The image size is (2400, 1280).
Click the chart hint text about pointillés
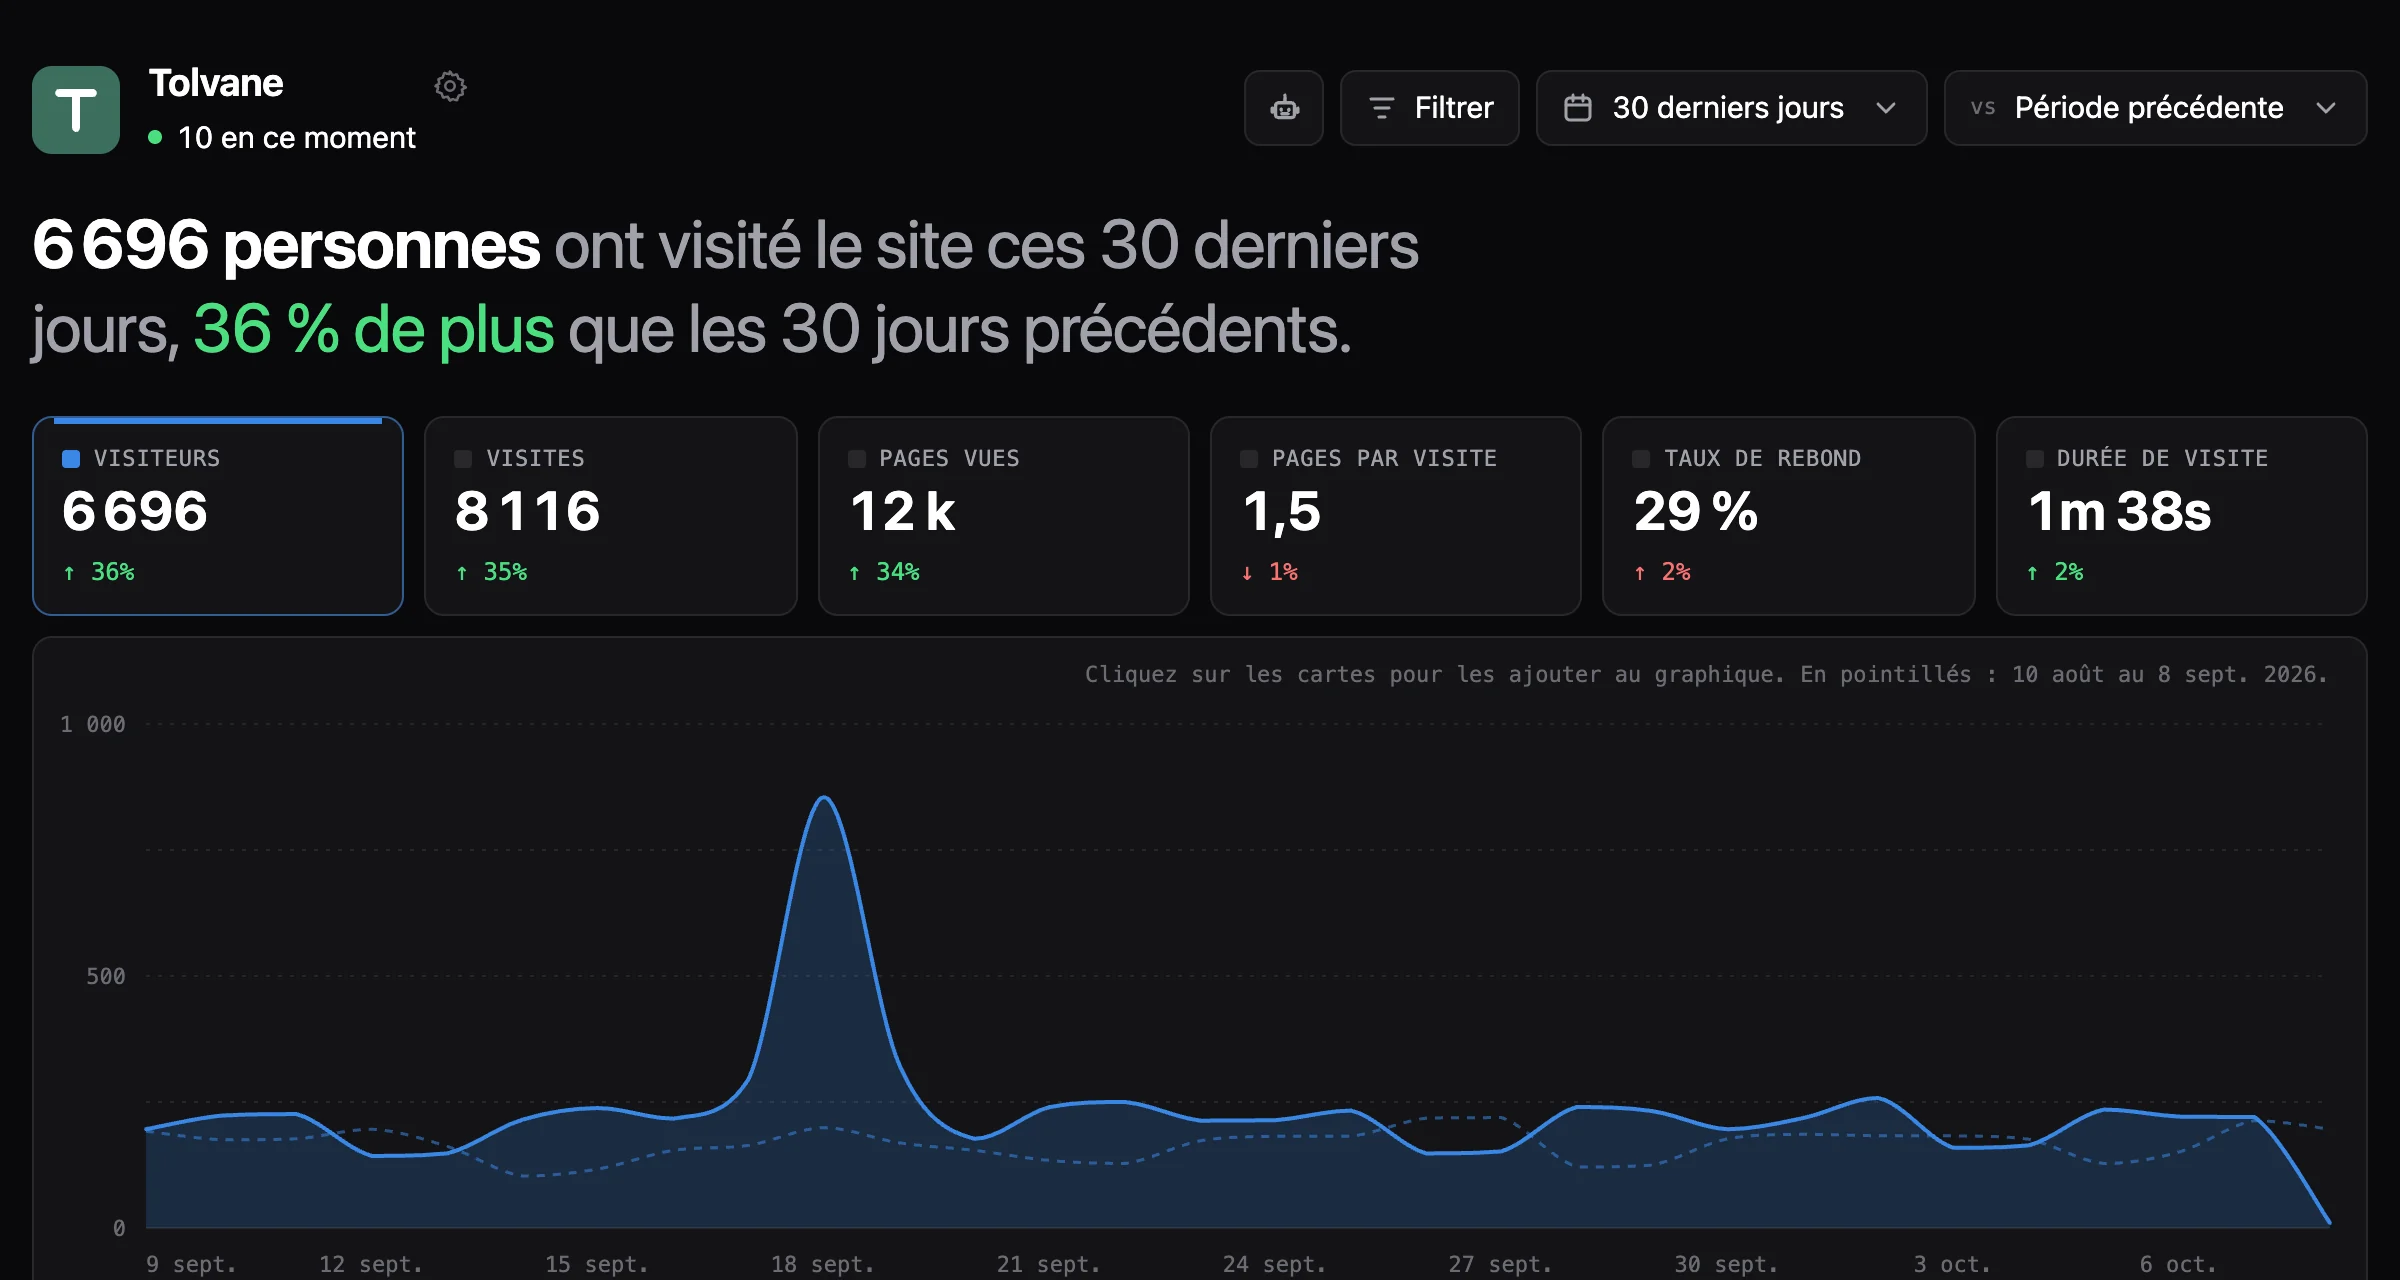tap(1706, 674)
